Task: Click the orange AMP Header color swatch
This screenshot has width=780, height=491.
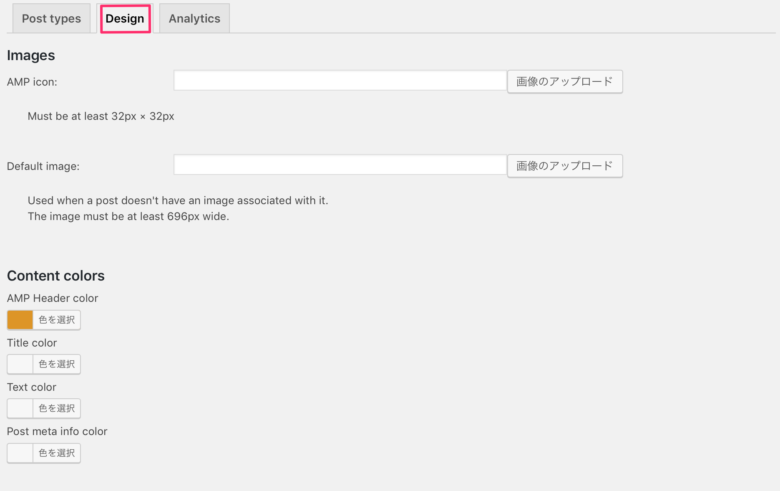Action: tap(20, 320)
